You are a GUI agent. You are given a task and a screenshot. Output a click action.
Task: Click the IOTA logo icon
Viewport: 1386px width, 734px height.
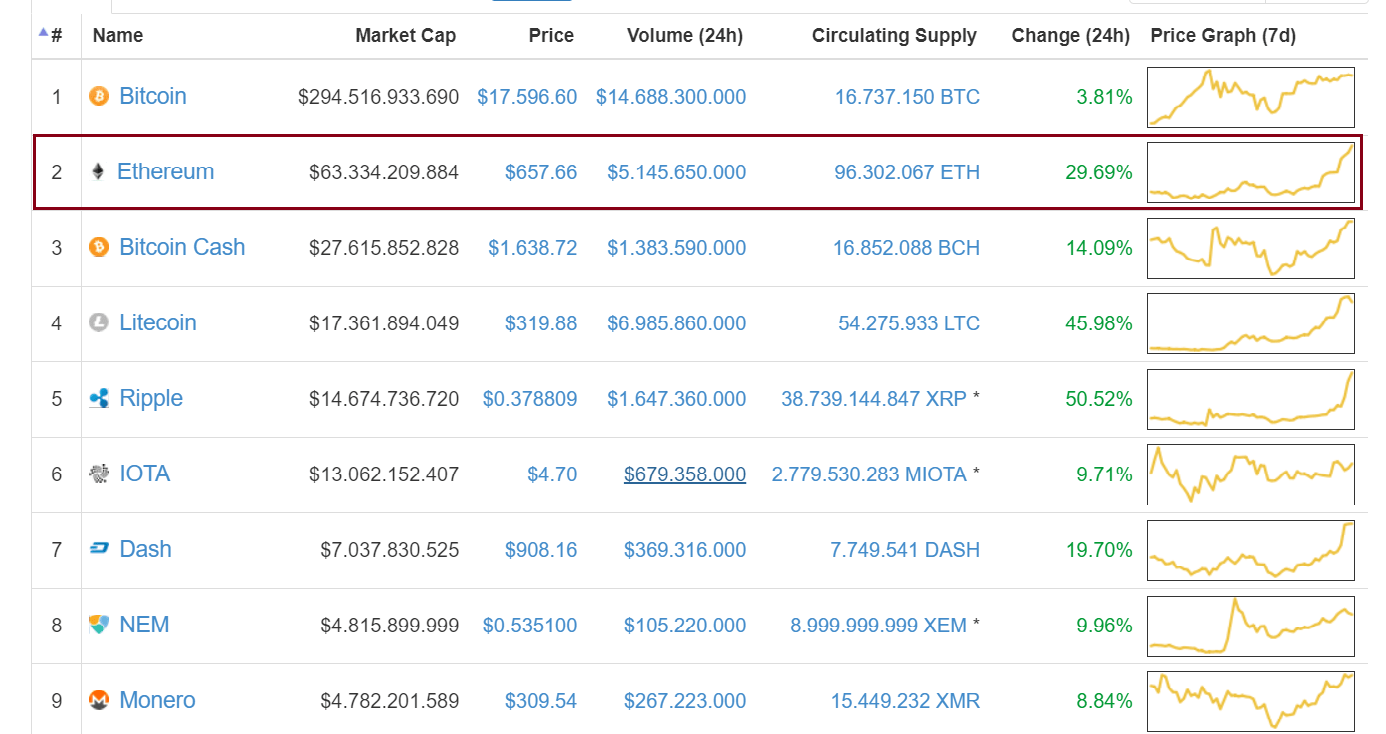(99, 474)
